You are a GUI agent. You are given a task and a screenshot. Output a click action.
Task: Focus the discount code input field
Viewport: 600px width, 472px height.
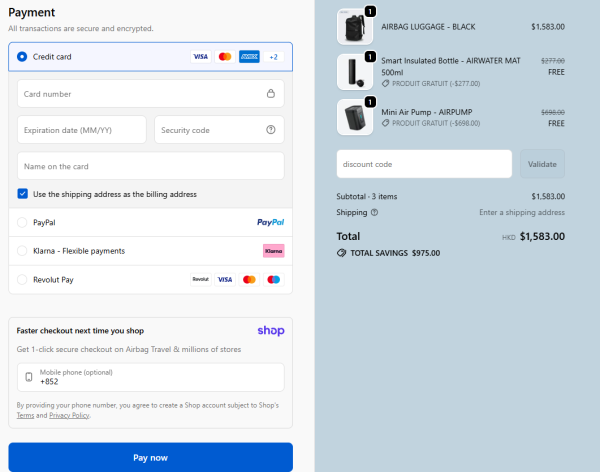tap(424, 164)
